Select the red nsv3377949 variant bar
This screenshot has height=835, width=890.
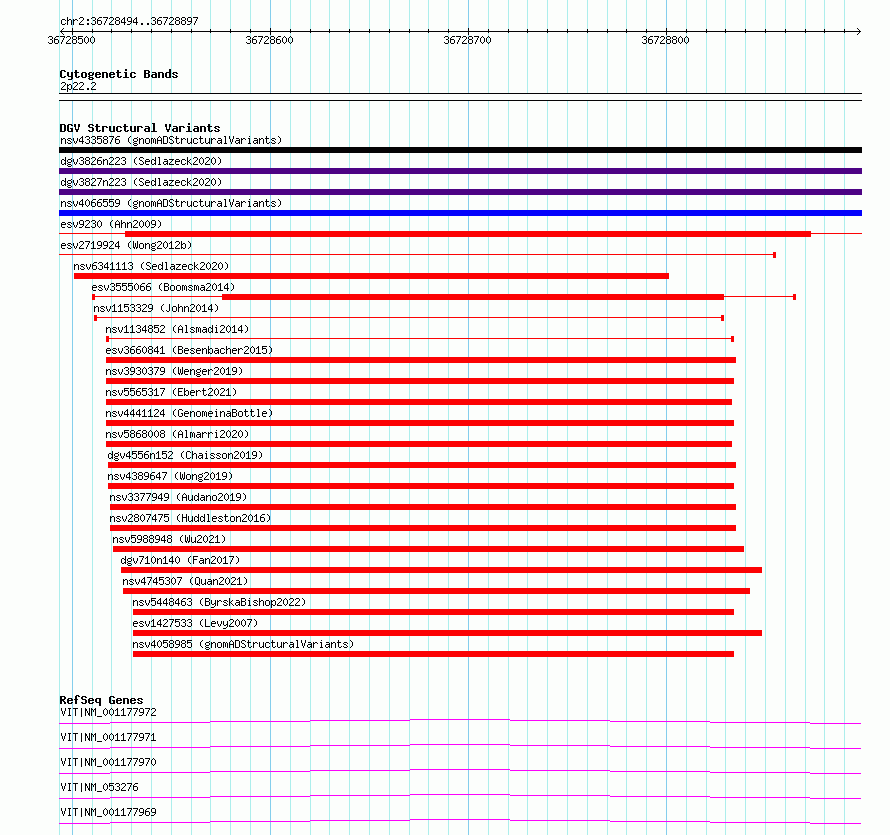[423, 507]
